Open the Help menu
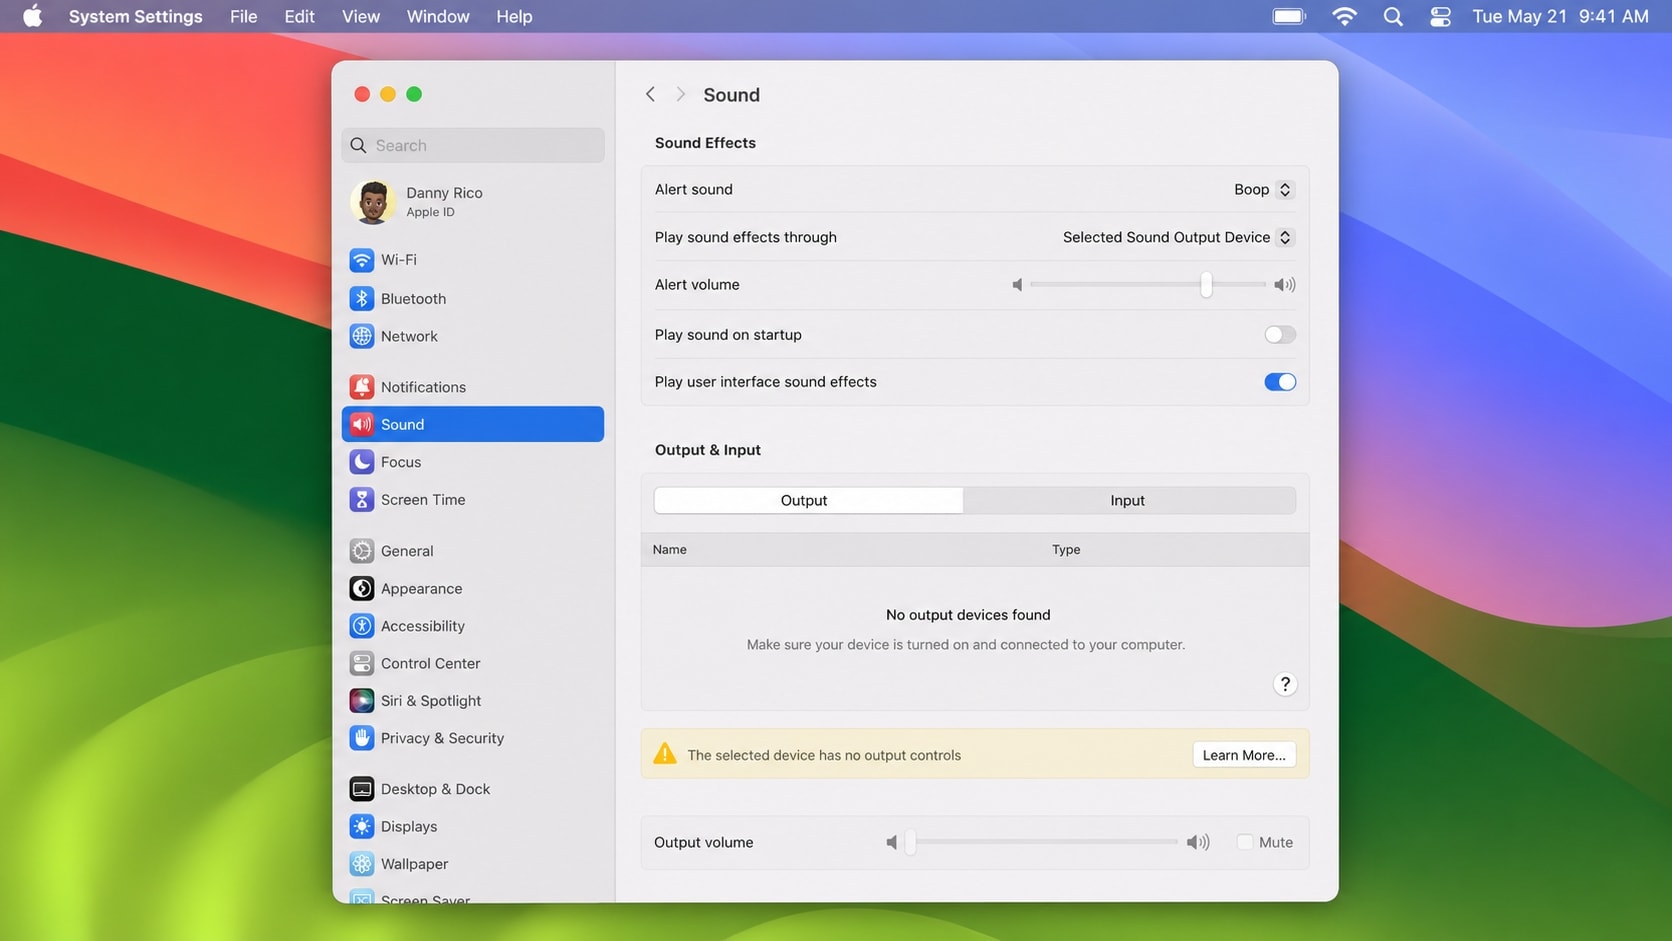The height and width of the screenshot is (941, 1672). [x=514, y=17]
